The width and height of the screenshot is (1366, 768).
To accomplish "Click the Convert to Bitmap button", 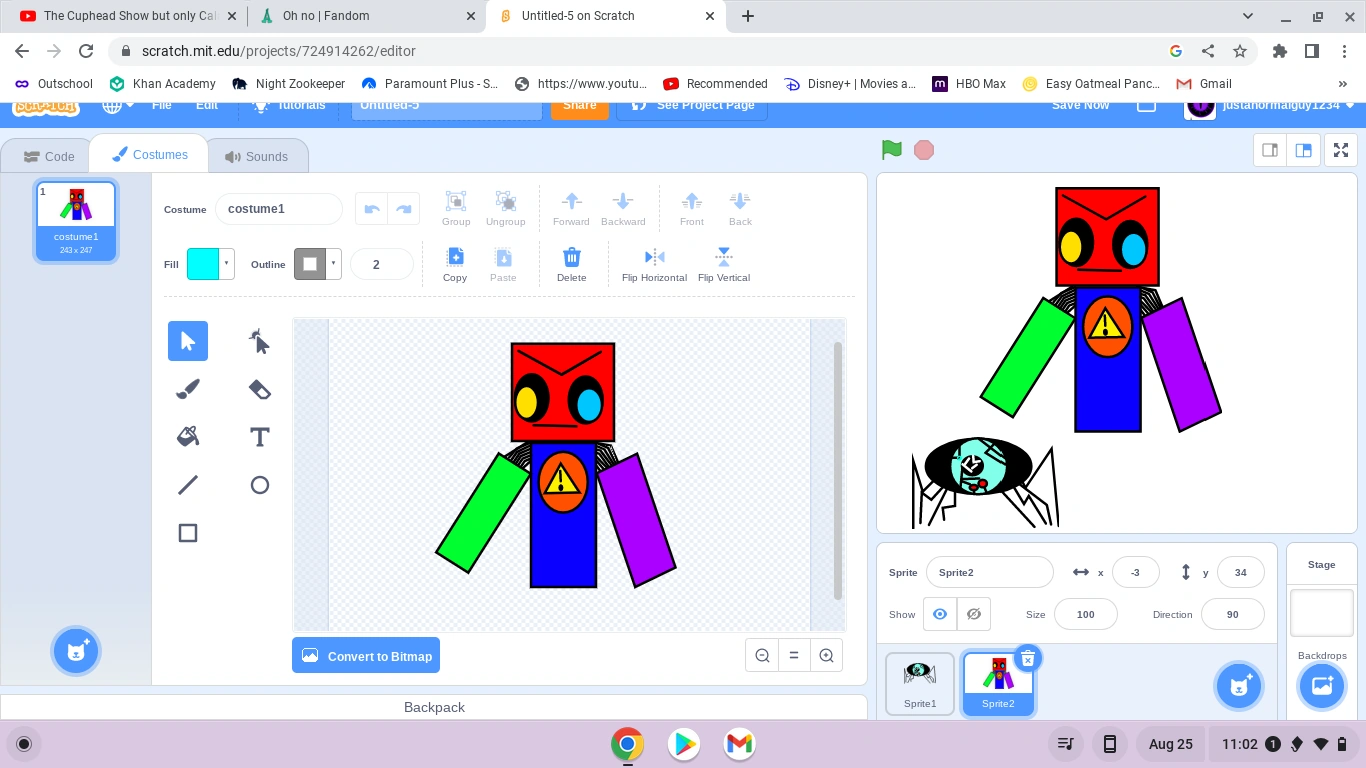I will [x=366, y=655].
